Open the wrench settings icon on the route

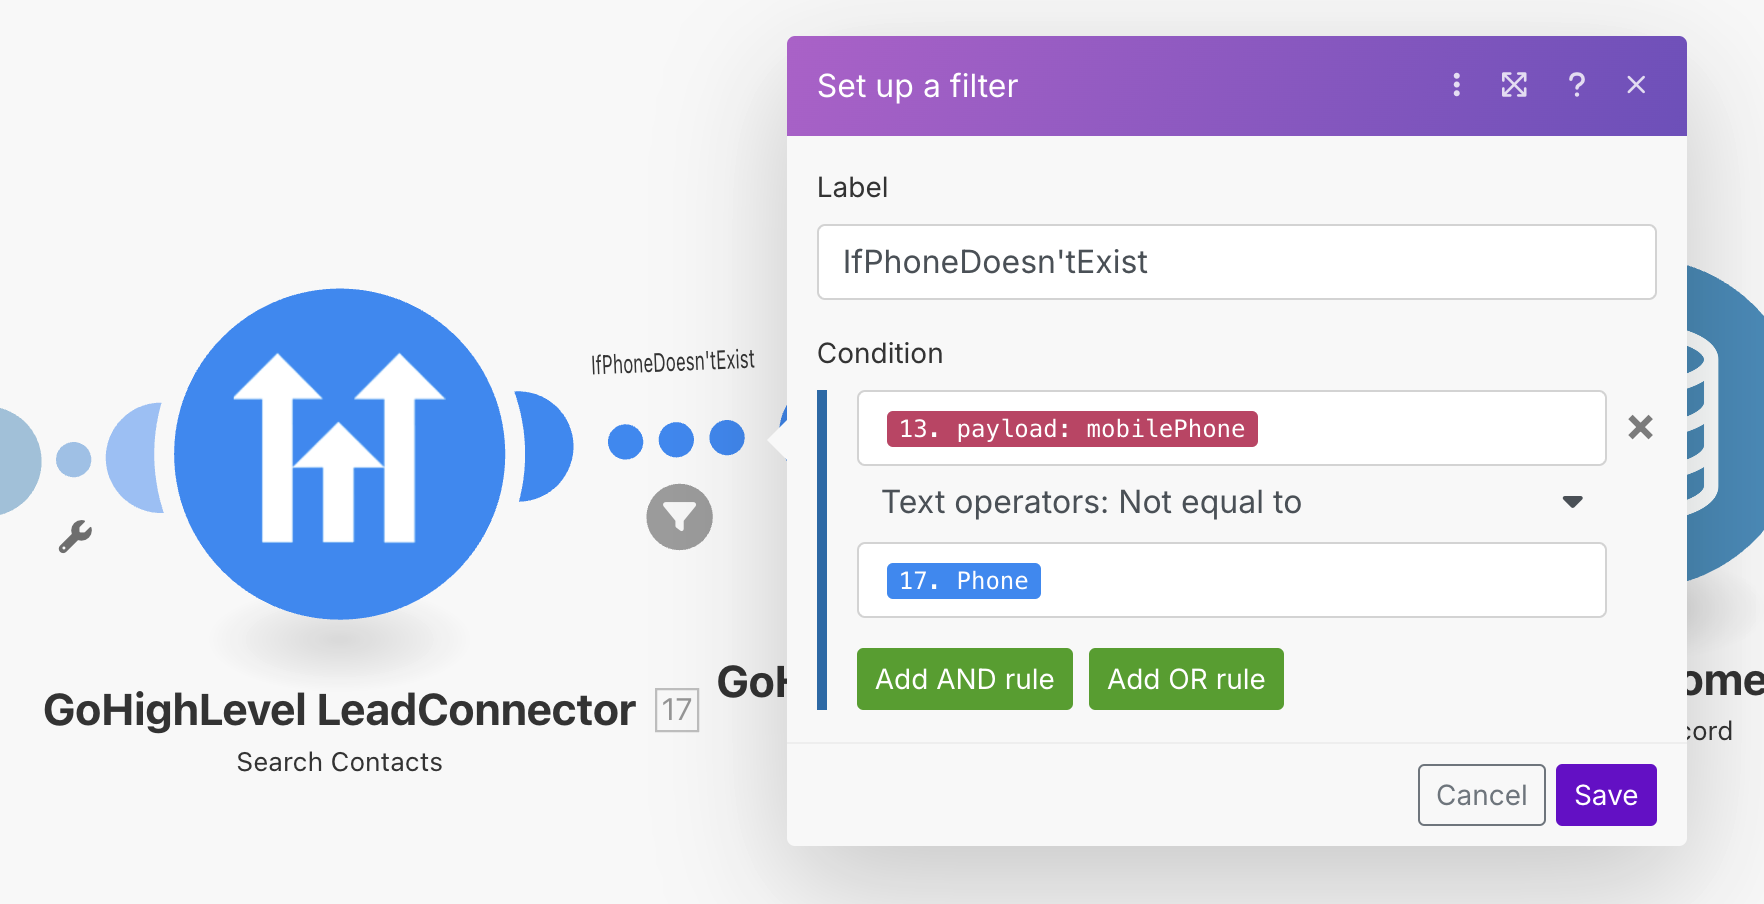75,536
